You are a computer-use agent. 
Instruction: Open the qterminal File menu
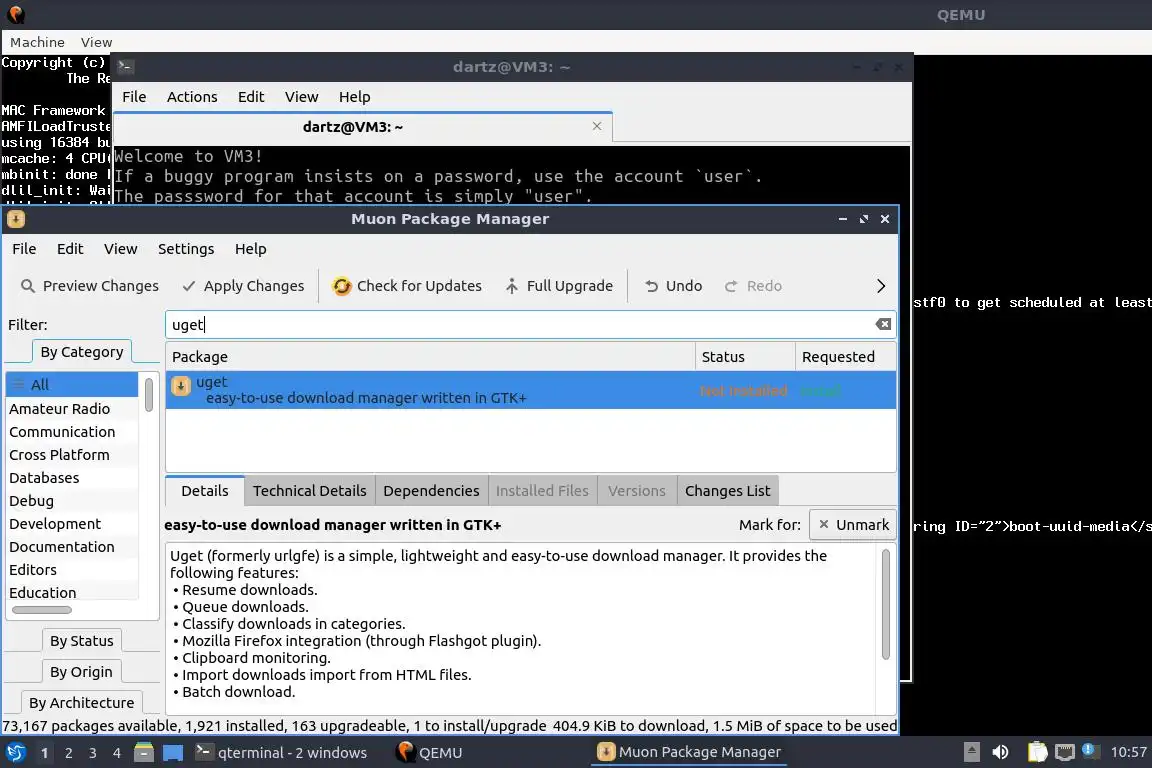(x=134, y=97)
